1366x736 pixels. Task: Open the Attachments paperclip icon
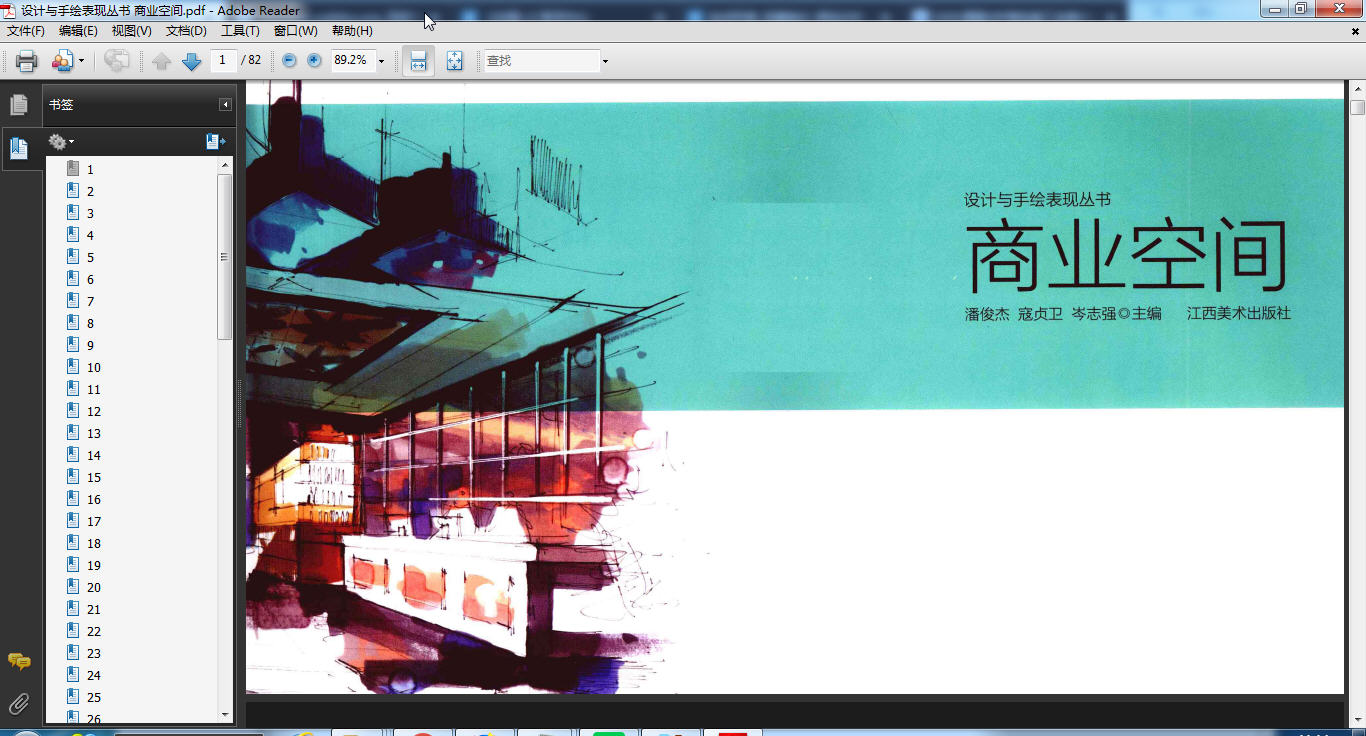[x=19, y=703]
